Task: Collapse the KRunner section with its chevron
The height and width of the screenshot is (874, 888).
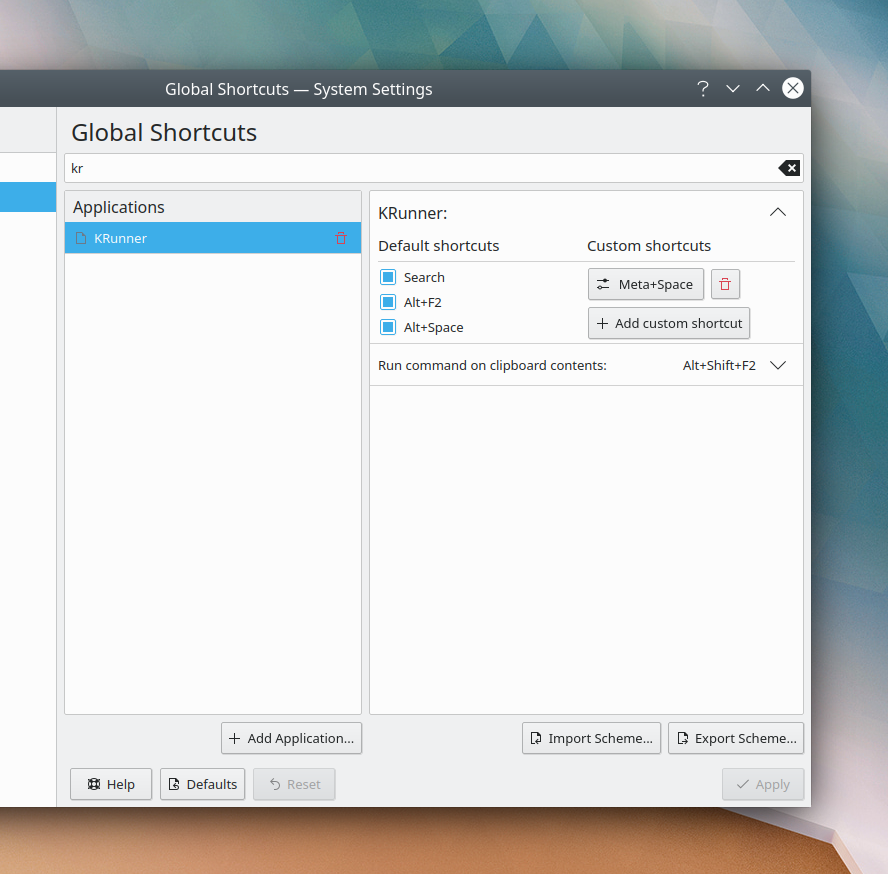Action: click(777, 212)
